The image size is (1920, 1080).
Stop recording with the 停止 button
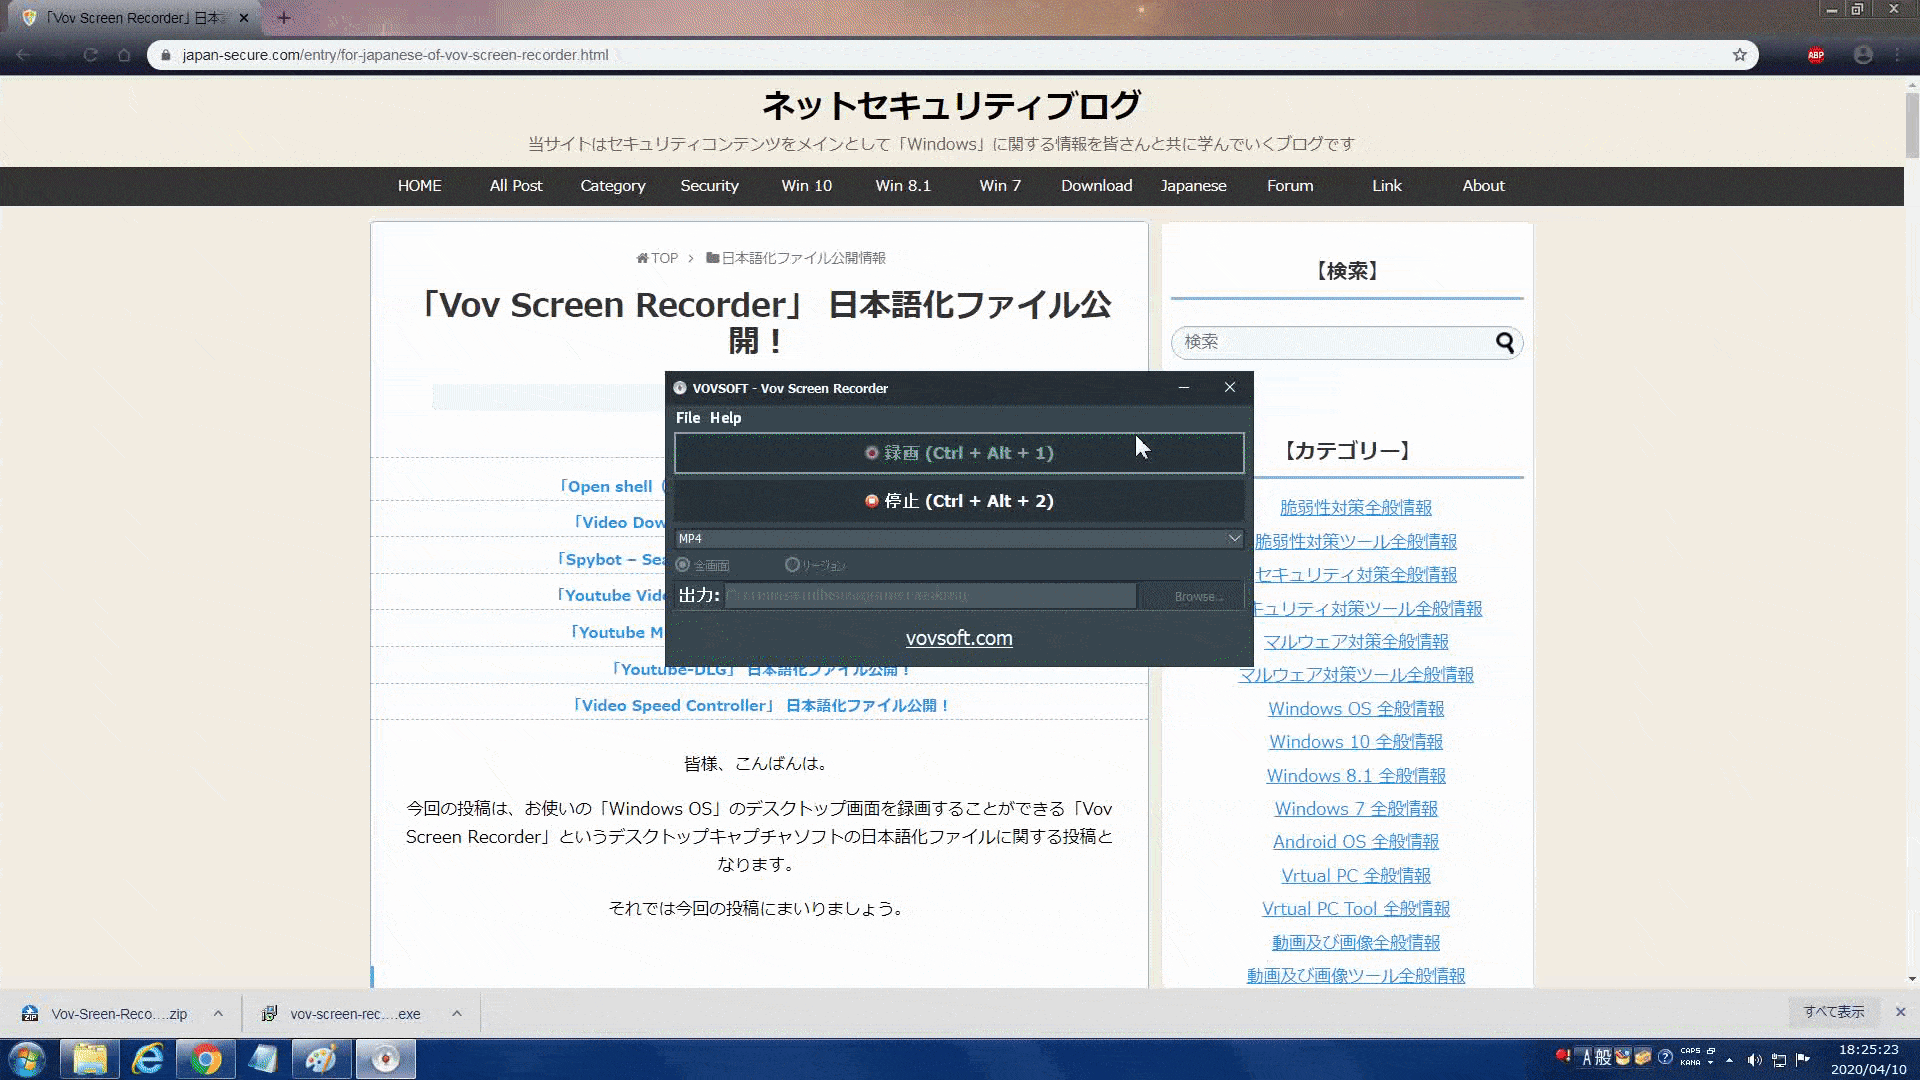(959, 501)
